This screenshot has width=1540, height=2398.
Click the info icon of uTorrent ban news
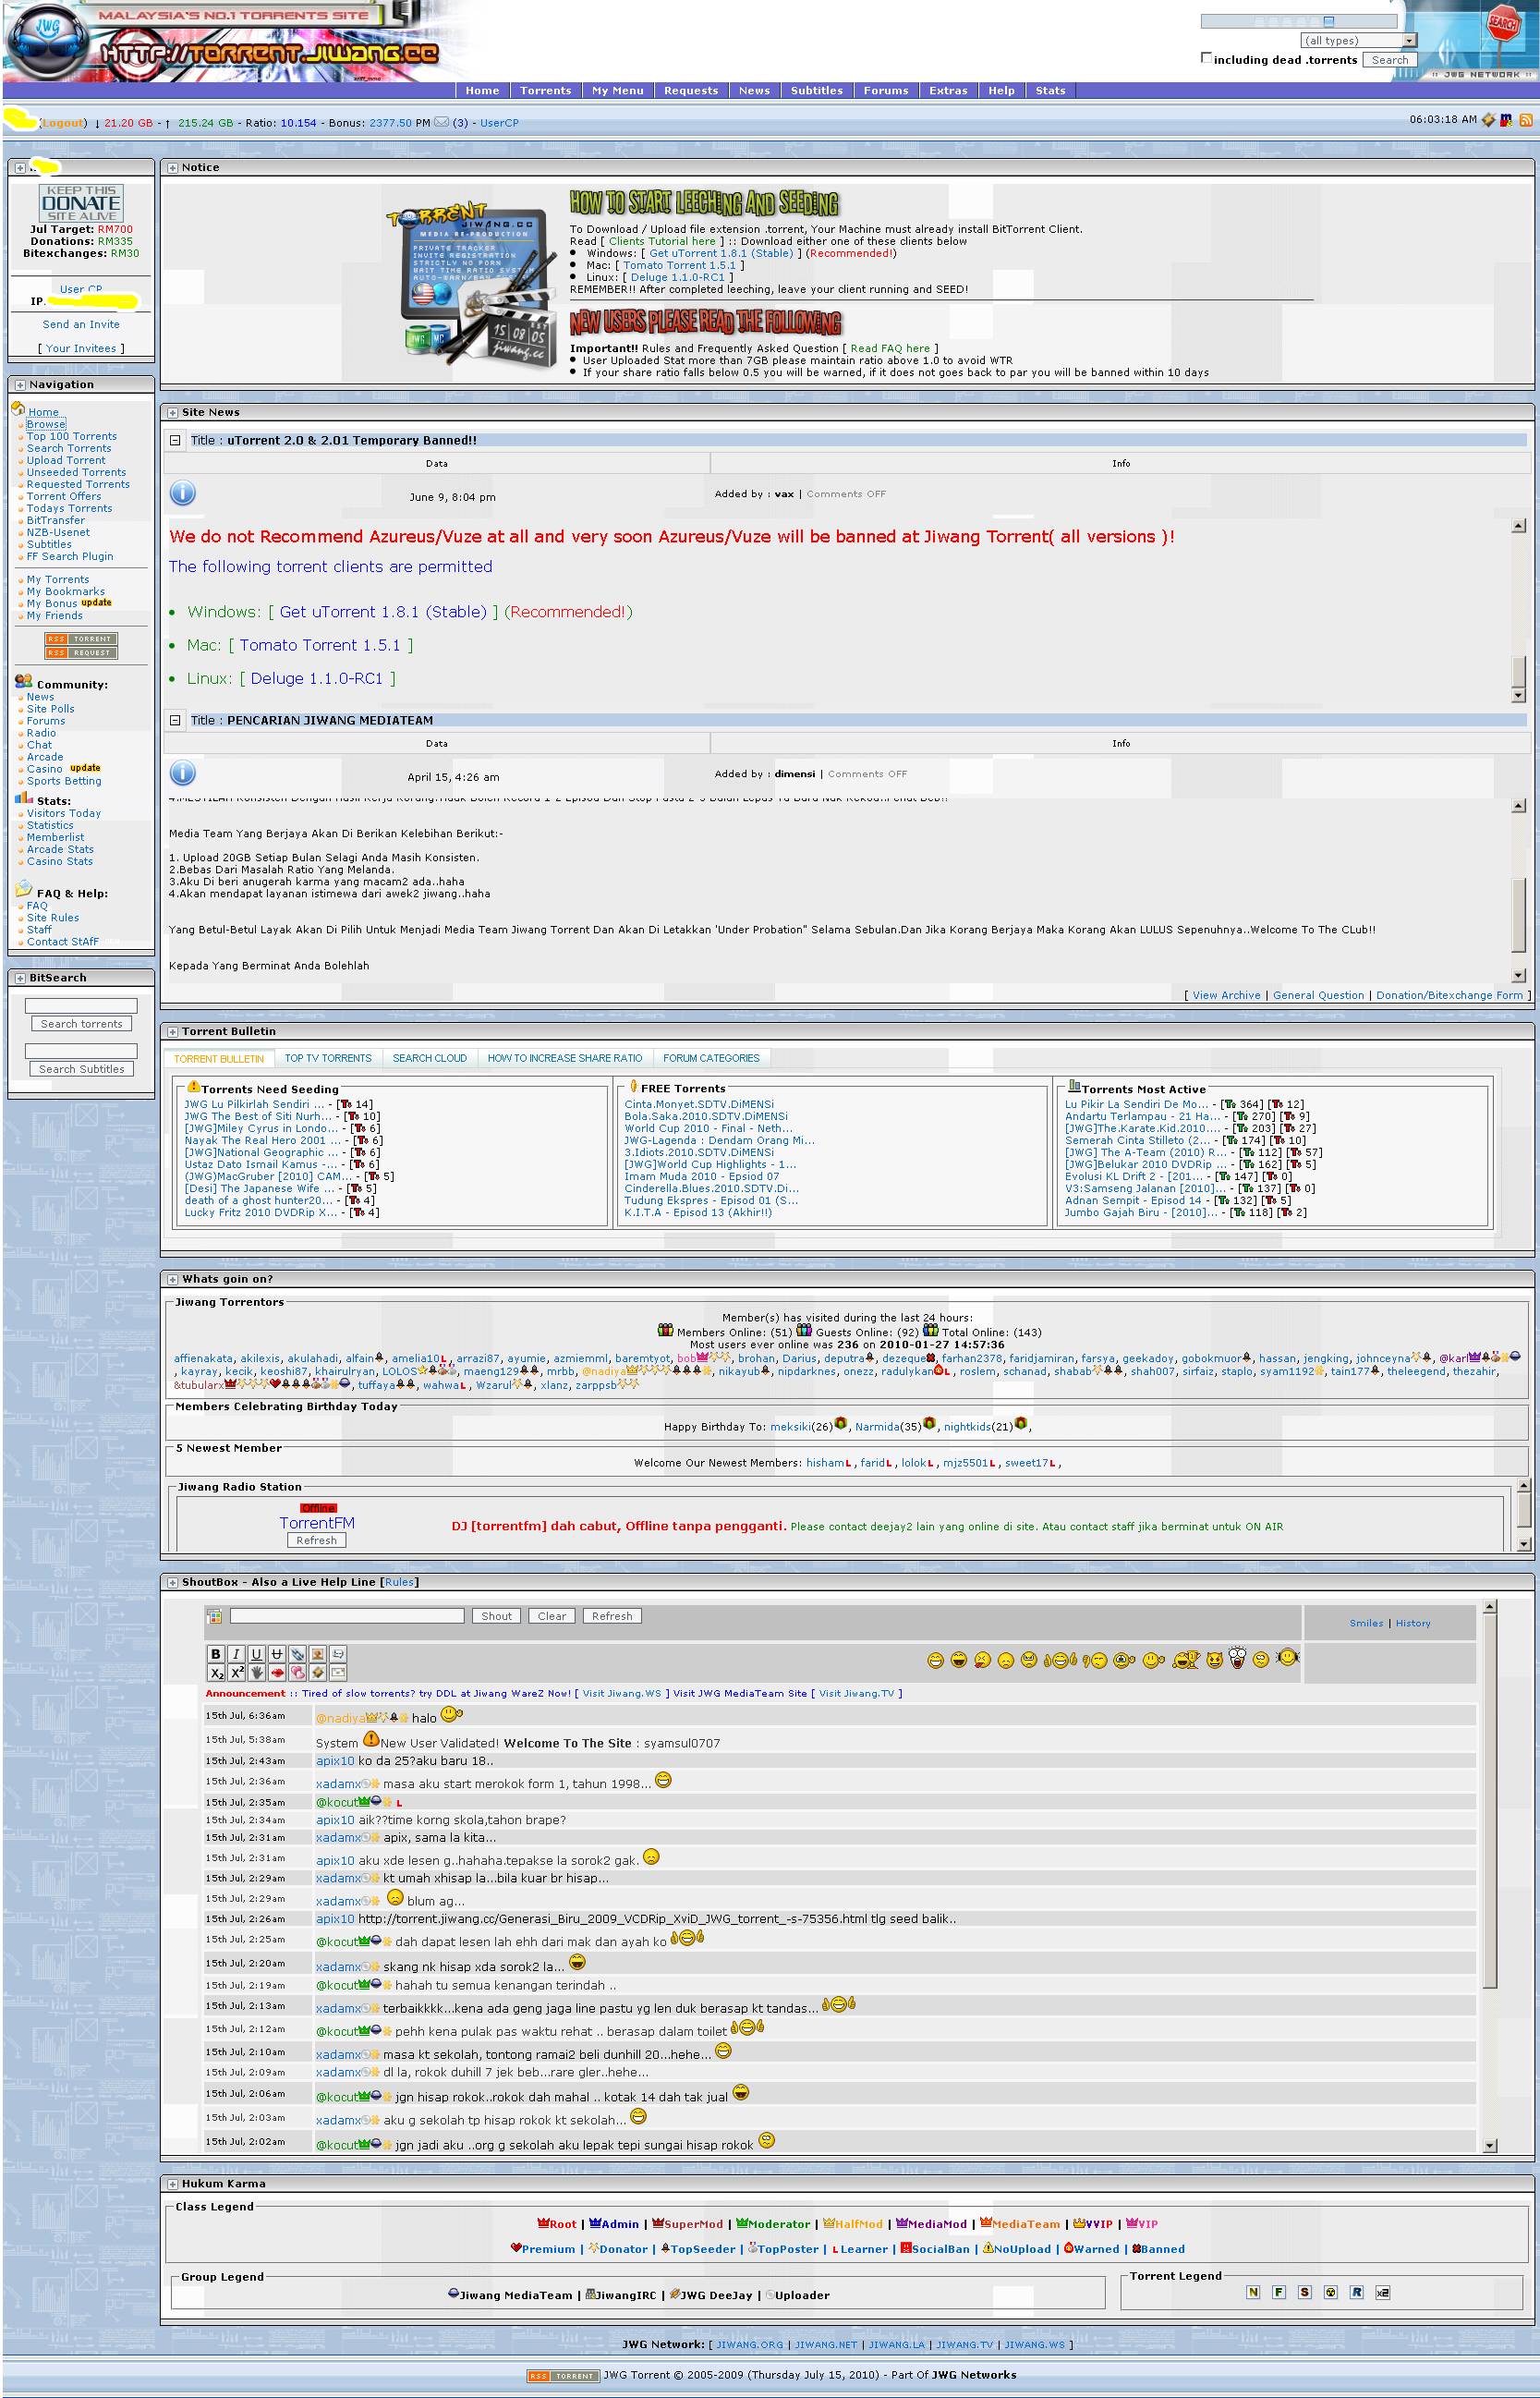pos(182,493)
